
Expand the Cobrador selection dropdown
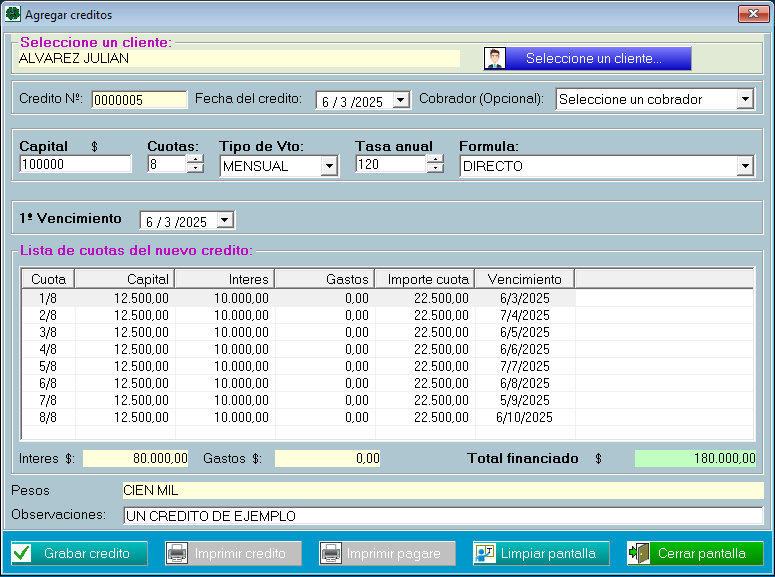[x=744, y=99]
